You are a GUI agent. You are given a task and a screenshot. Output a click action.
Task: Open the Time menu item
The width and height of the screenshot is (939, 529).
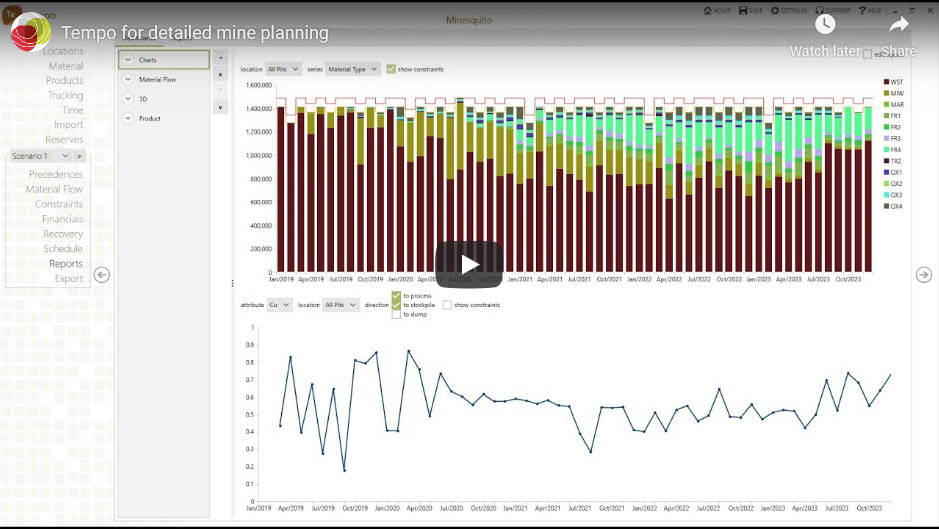(x=72, y=110)
